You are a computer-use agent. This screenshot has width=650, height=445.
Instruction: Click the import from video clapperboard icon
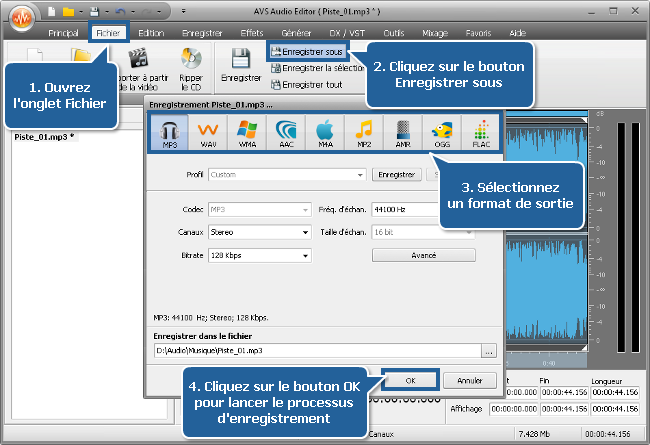[138, 58]
